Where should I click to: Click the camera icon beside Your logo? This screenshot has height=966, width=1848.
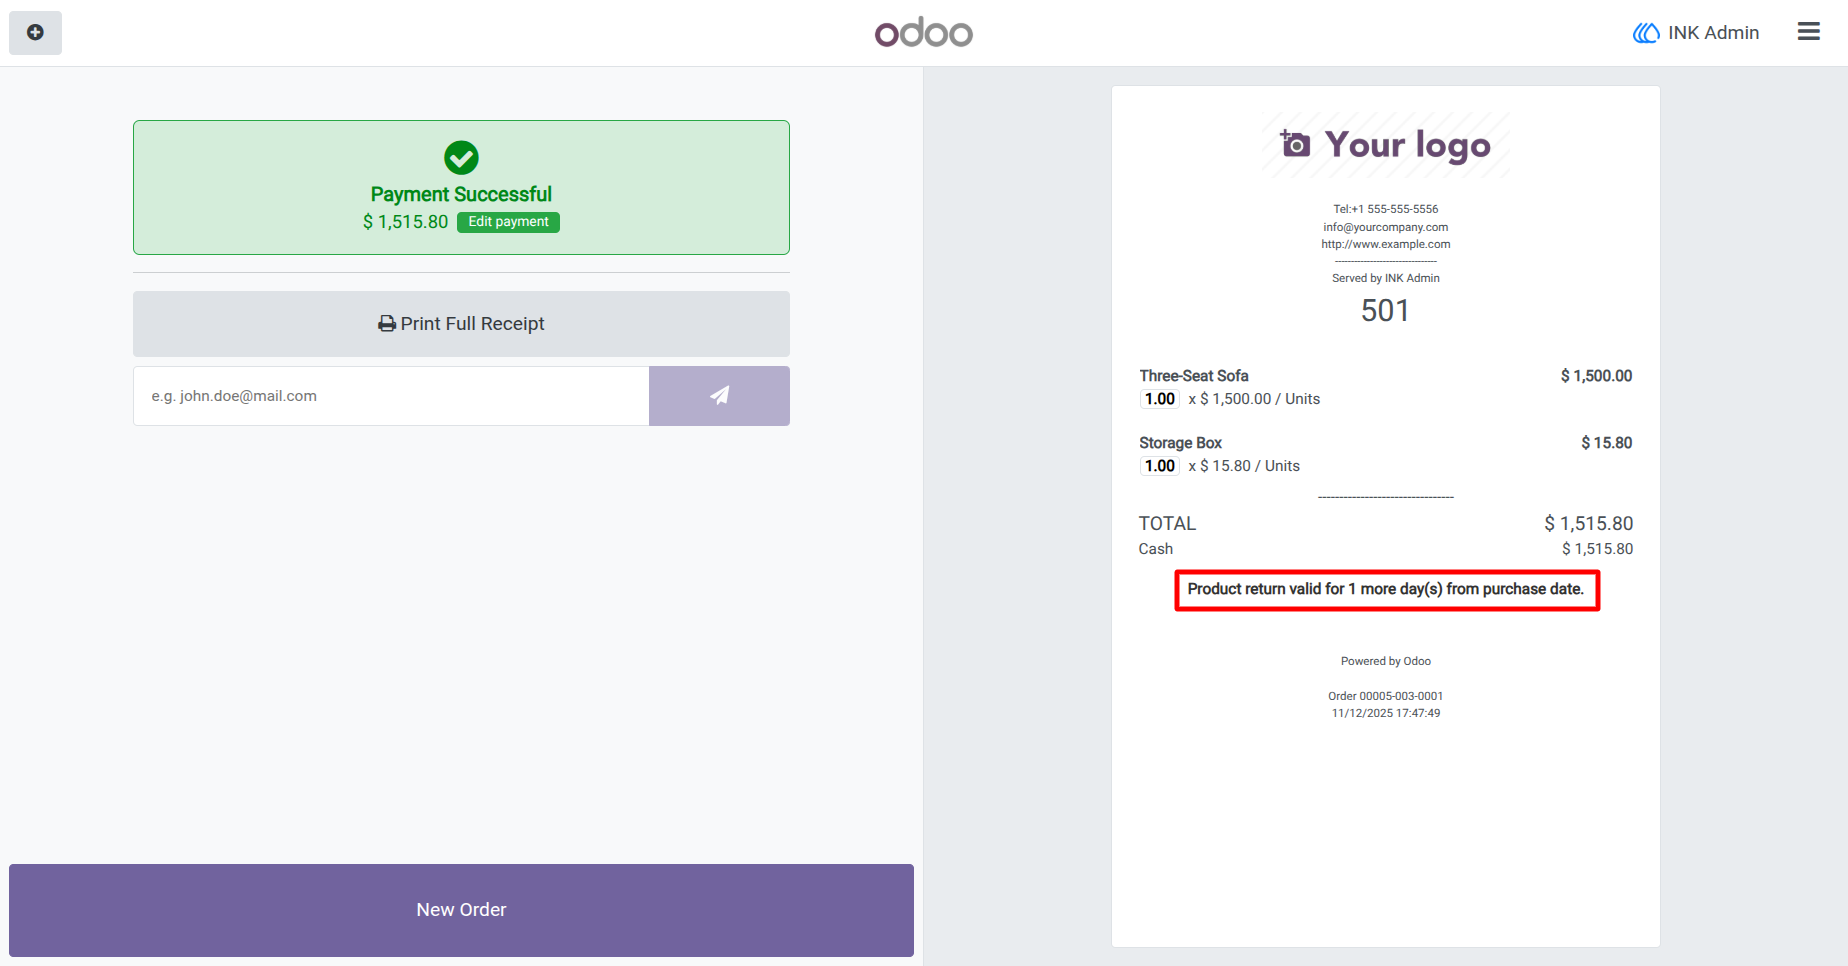[x=1295, y=144]
